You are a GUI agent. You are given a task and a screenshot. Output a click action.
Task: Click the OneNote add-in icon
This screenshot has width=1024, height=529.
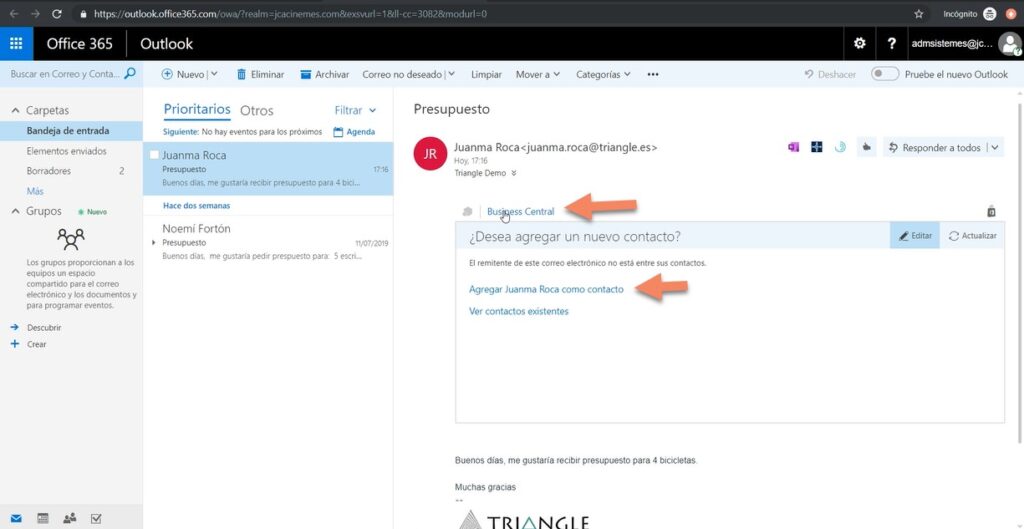(x=793, y=147)
